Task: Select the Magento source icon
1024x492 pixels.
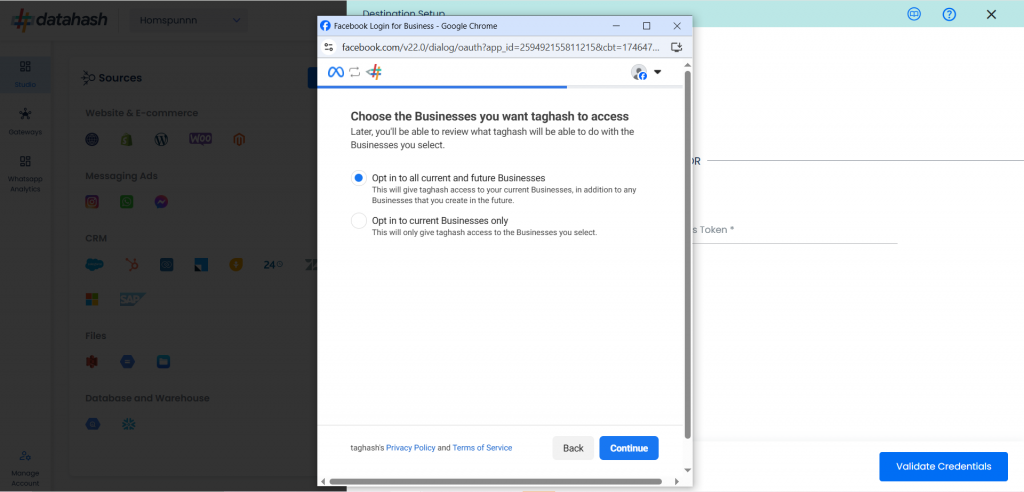Action: pos(239,139)
